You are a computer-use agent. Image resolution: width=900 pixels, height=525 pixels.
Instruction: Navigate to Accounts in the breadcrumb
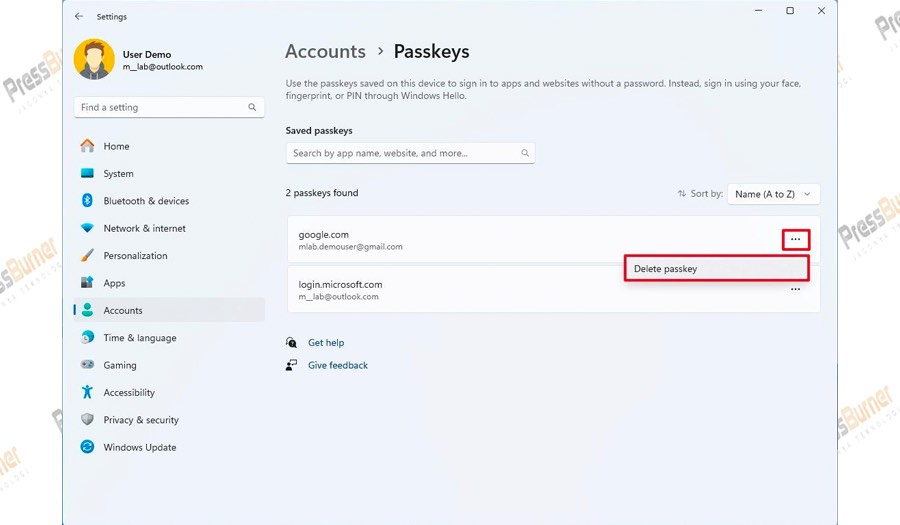pos(325,51)
